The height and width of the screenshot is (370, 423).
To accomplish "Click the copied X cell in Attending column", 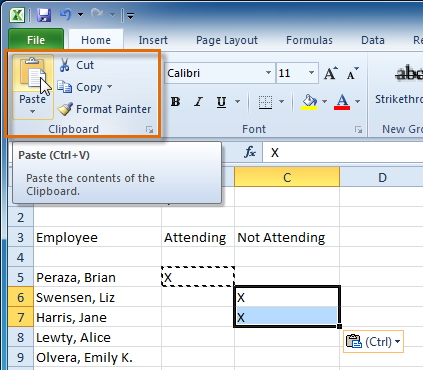I will pyautogui.click(x=198, y=277).
